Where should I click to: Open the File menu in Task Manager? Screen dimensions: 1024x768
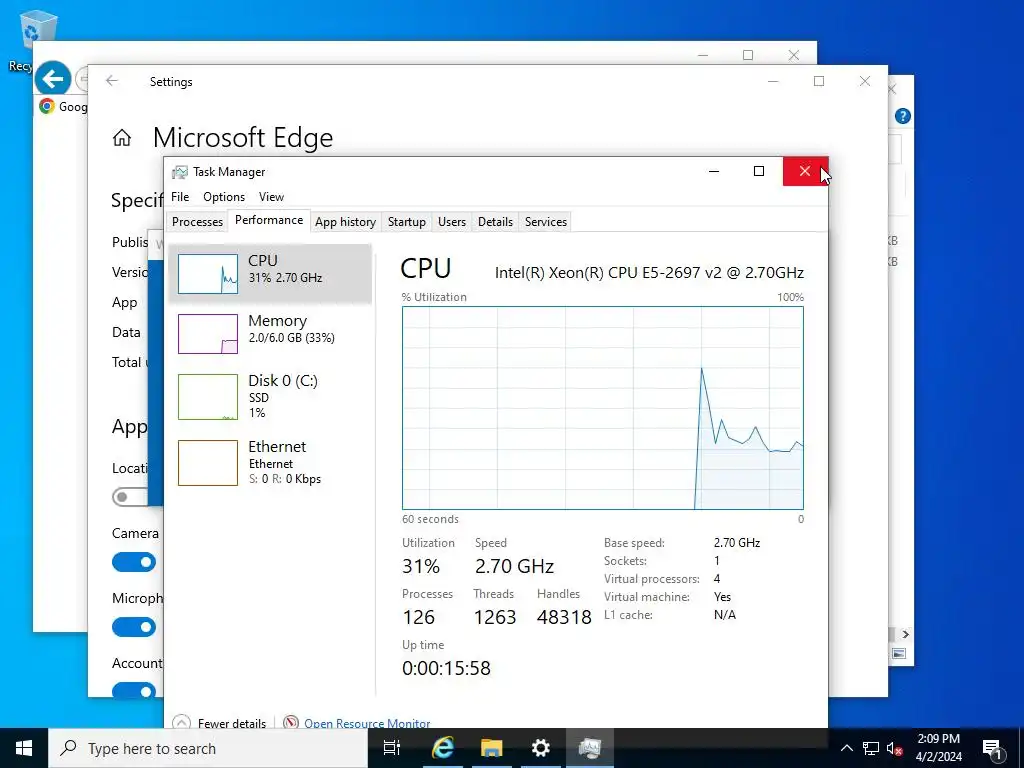tap(180, 197)
